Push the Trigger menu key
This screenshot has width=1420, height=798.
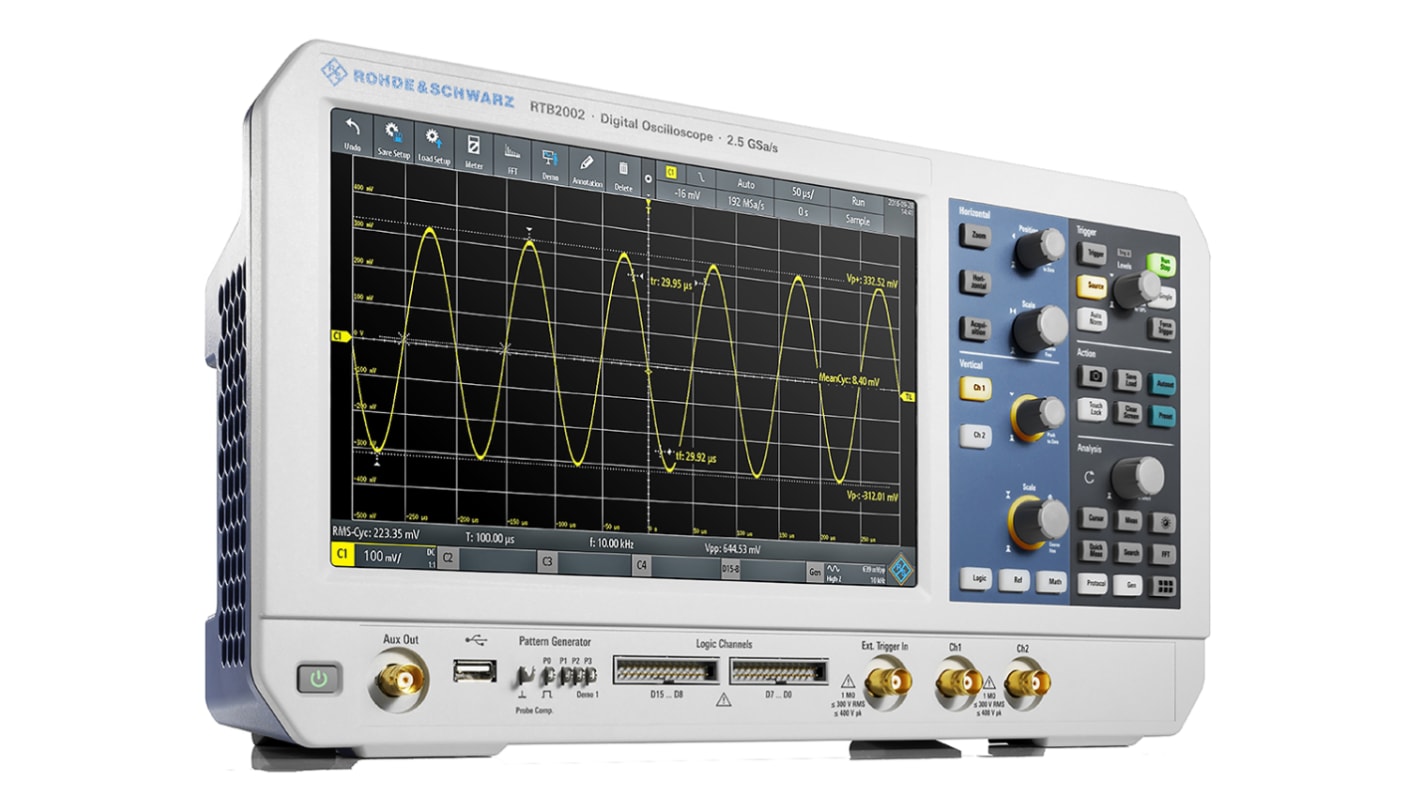click(1092, 254)
